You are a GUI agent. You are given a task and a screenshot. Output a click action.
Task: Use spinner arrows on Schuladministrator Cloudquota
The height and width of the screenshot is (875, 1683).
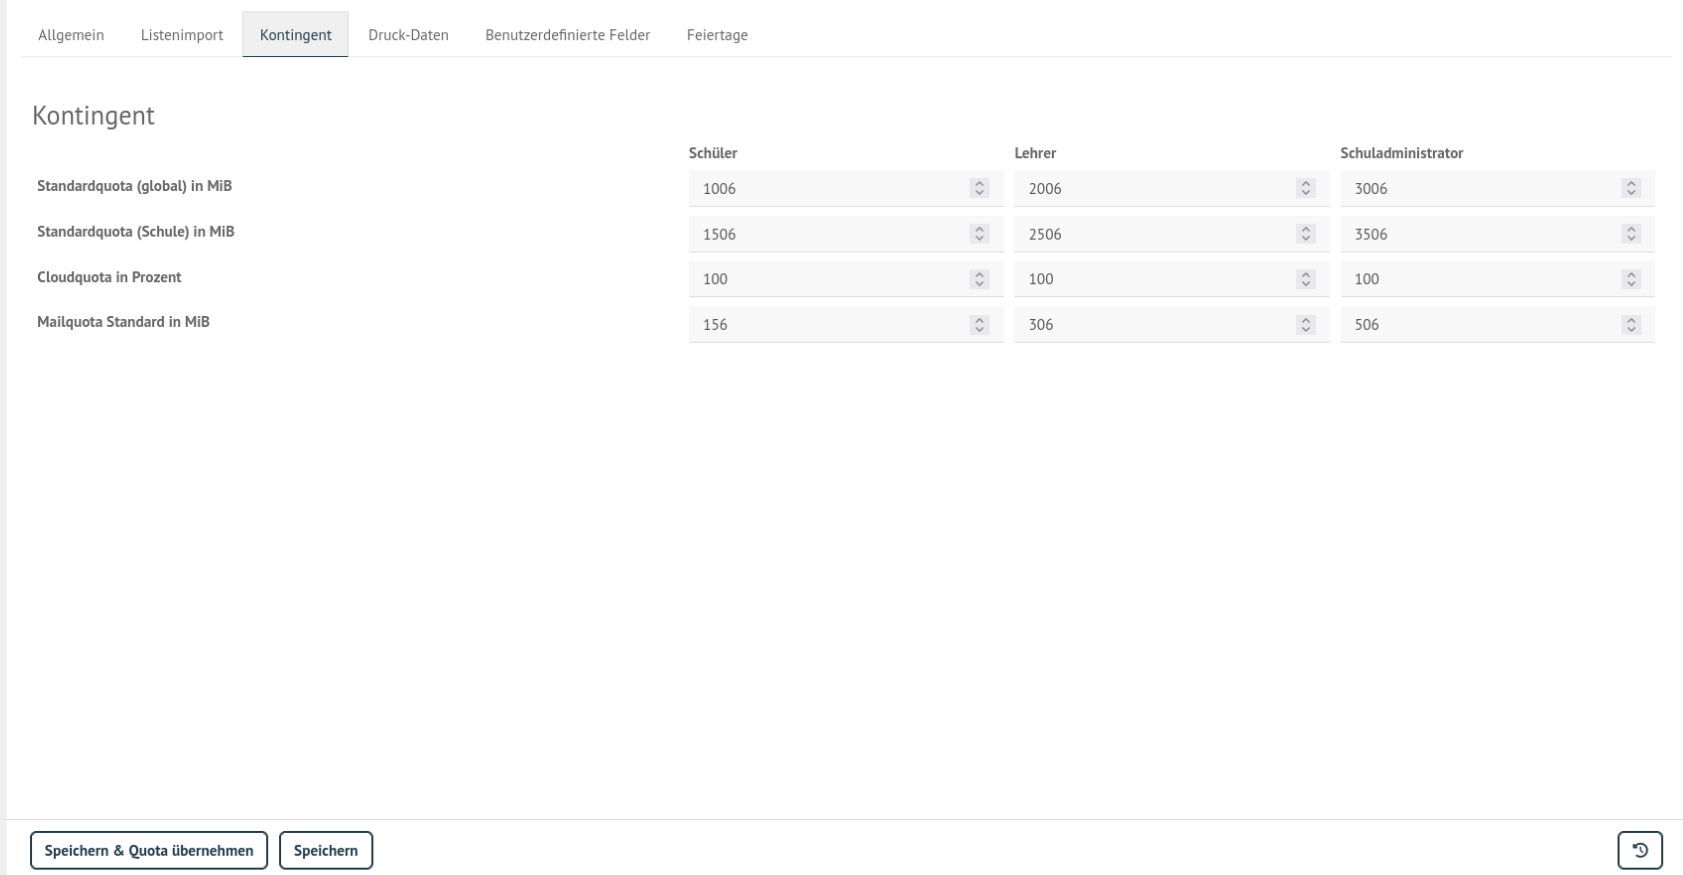(1631, 279)
